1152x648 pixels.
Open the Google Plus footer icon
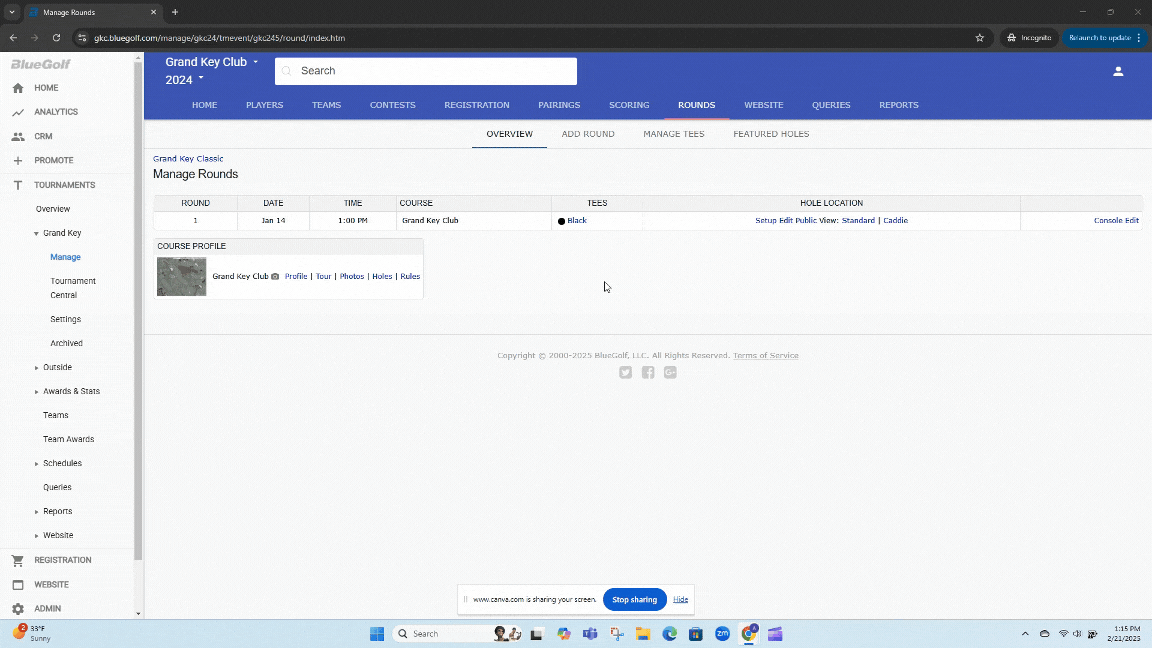[x=670, y=372]
